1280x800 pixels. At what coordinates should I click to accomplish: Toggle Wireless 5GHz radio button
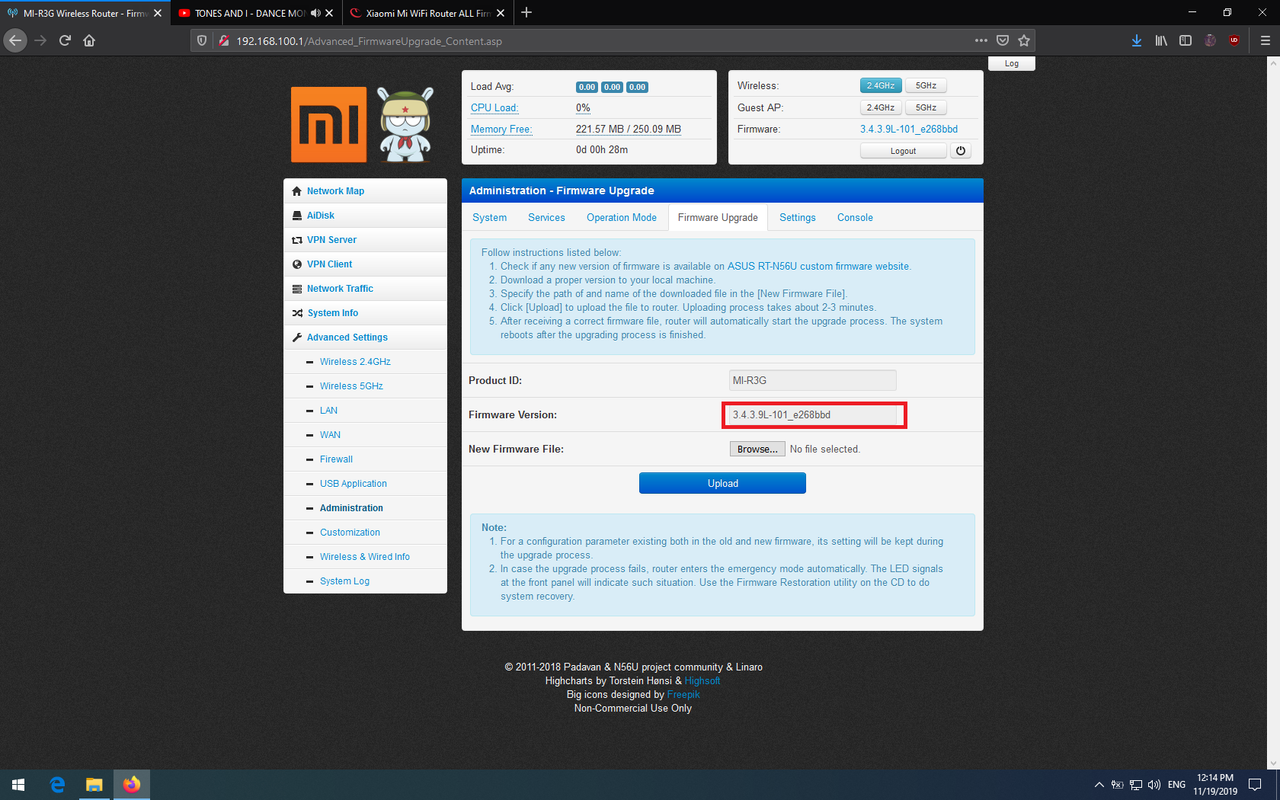tap(926, 86)
